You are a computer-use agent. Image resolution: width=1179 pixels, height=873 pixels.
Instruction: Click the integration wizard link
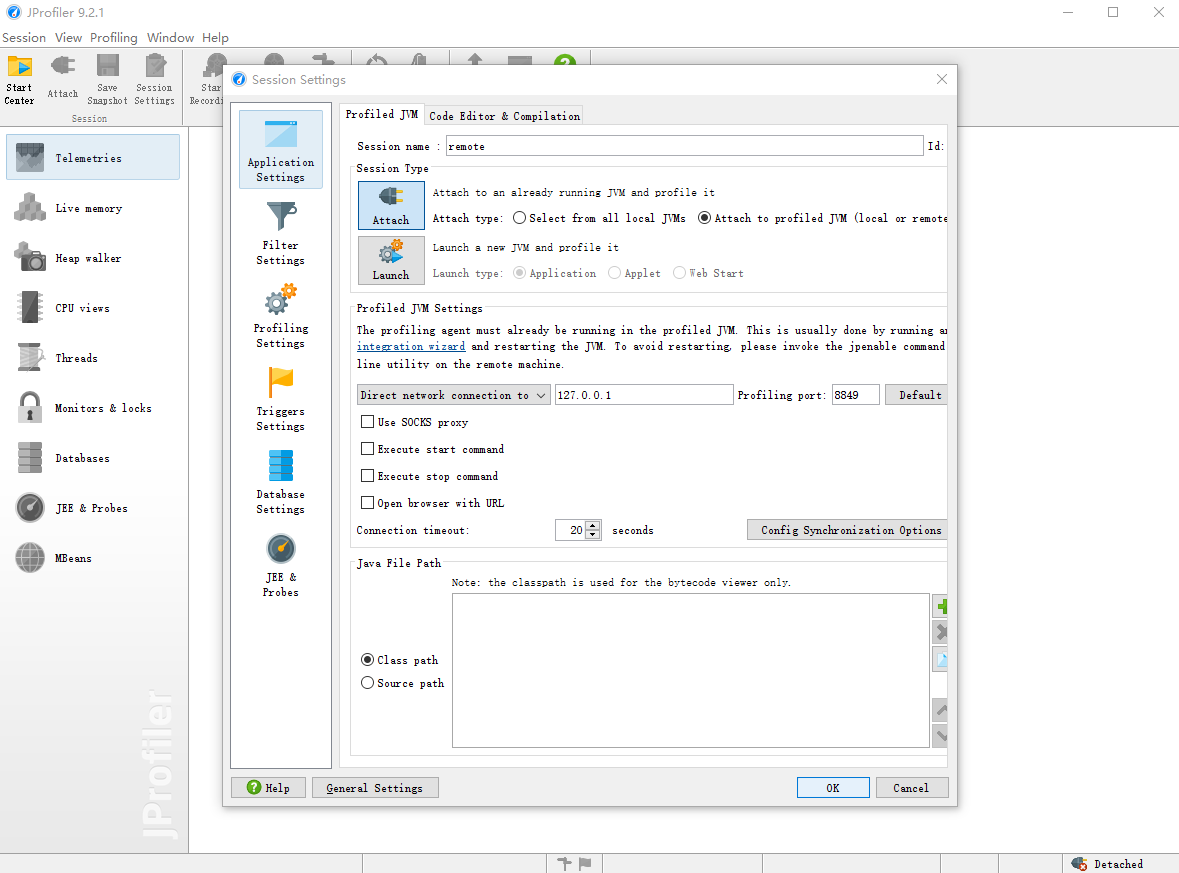pos(411,347)
